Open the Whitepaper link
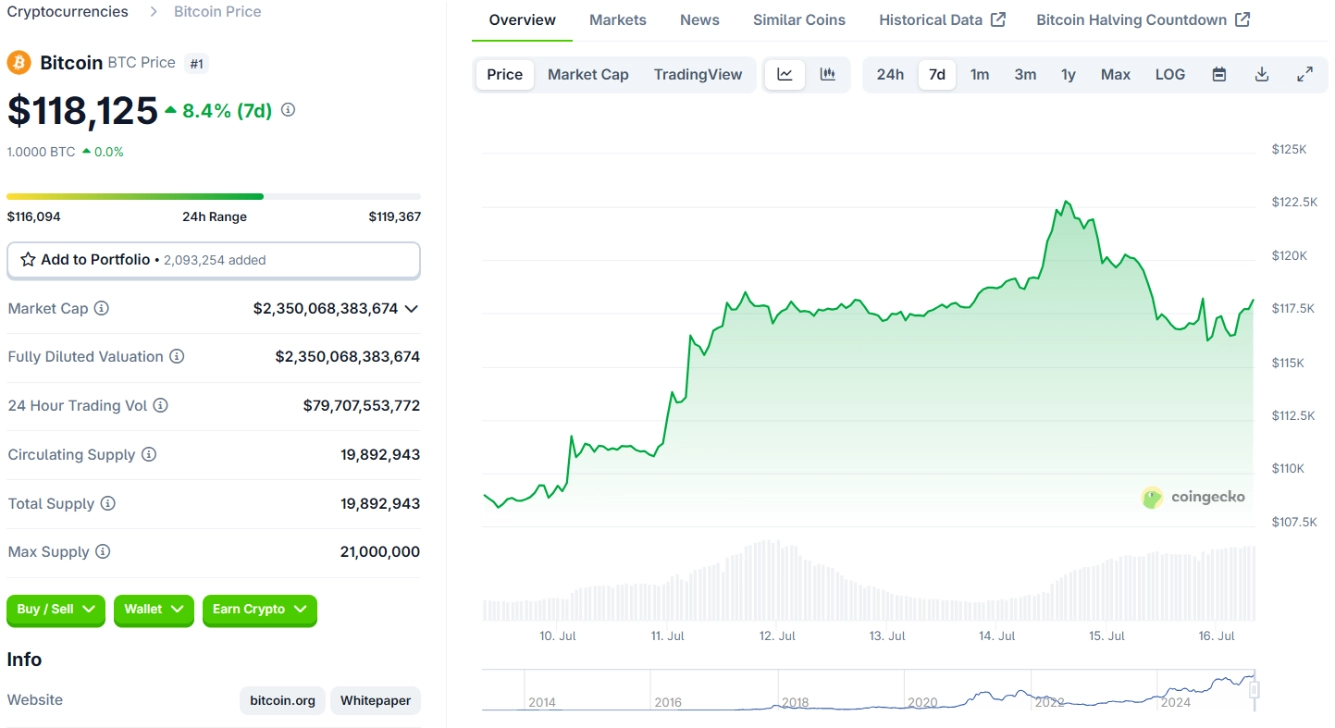 (375, 701)
